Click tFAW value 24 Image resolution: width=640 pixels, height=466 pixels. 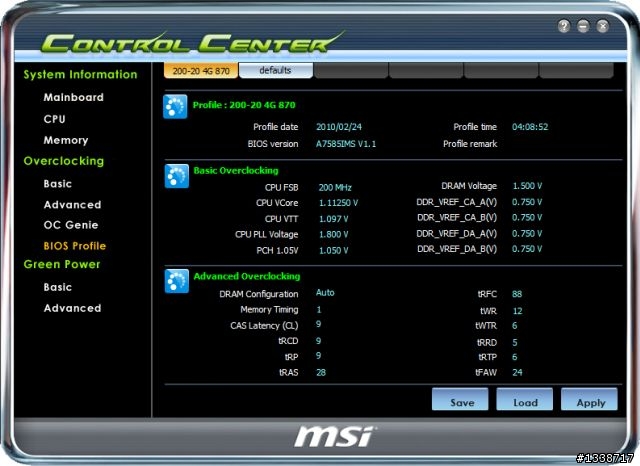pos(517,372)
